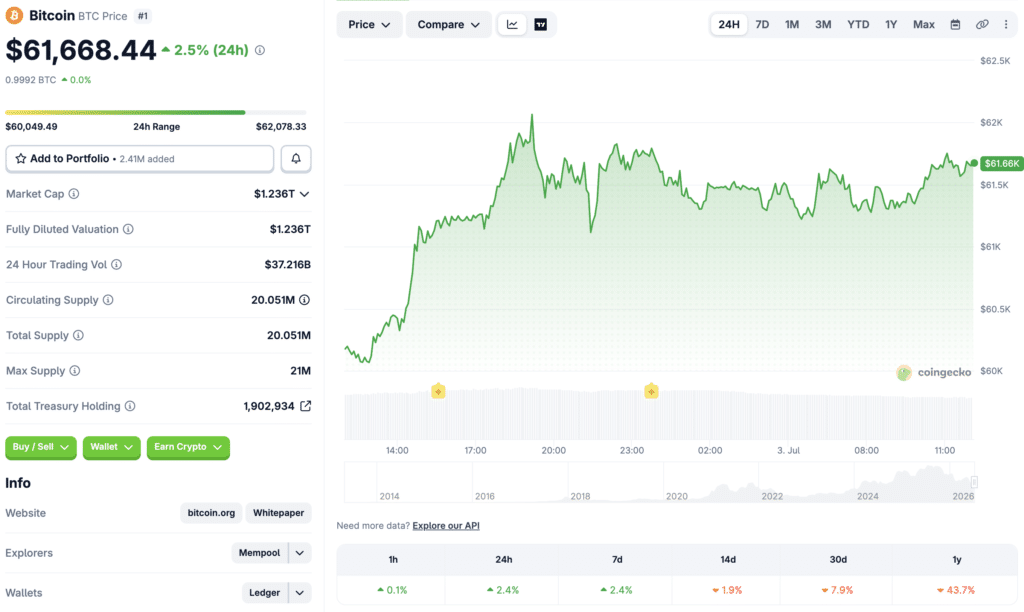Open the Earn Crypto dropdown
The image size is (1024, 612).
(188, 447)
